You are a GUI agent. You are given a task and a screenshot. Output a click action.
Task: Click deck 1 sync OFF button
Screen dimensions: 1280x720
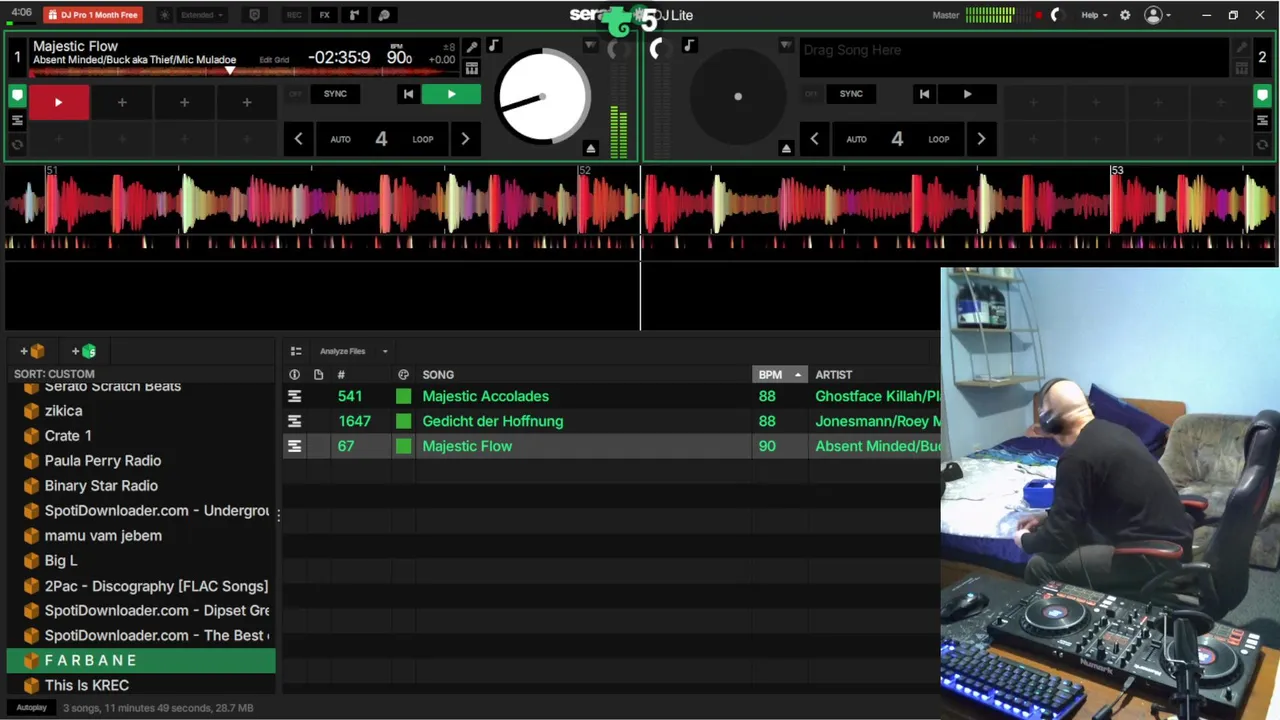295,94
